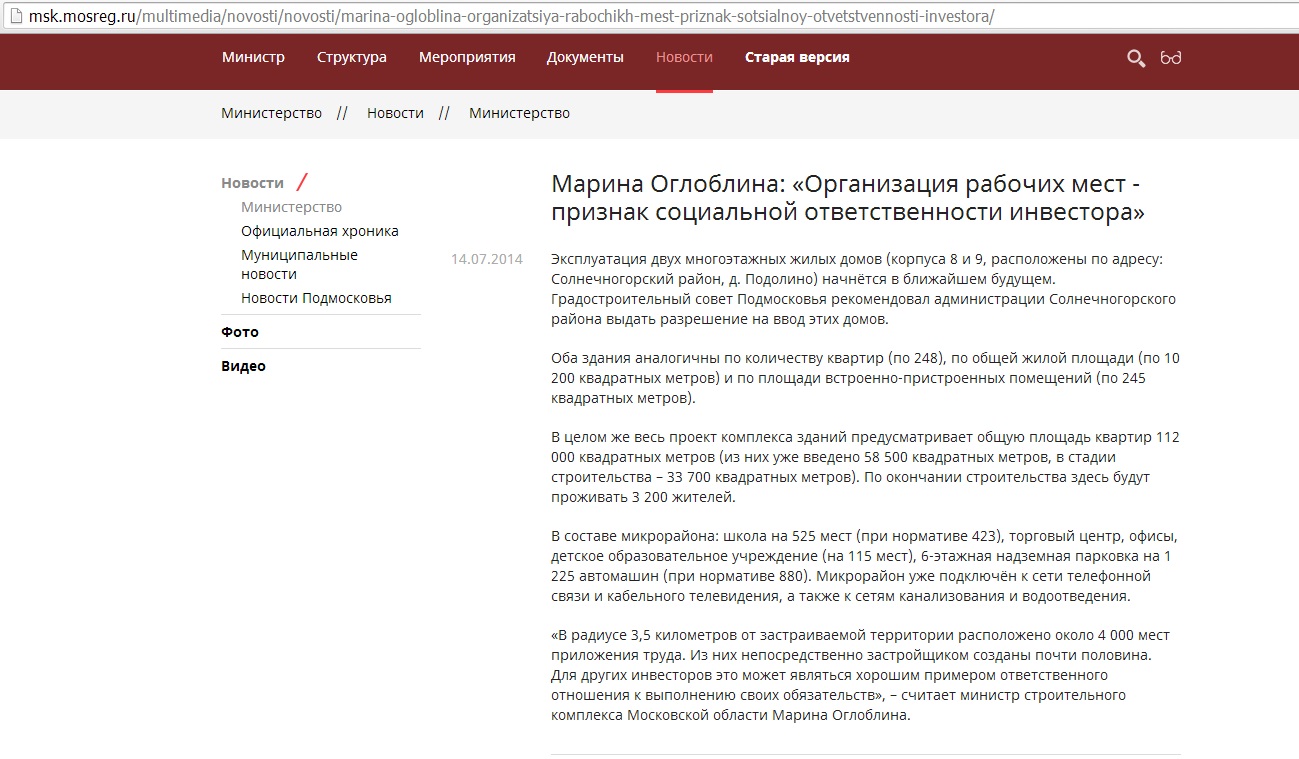Open the Видео sidebar section

(243, 366)
